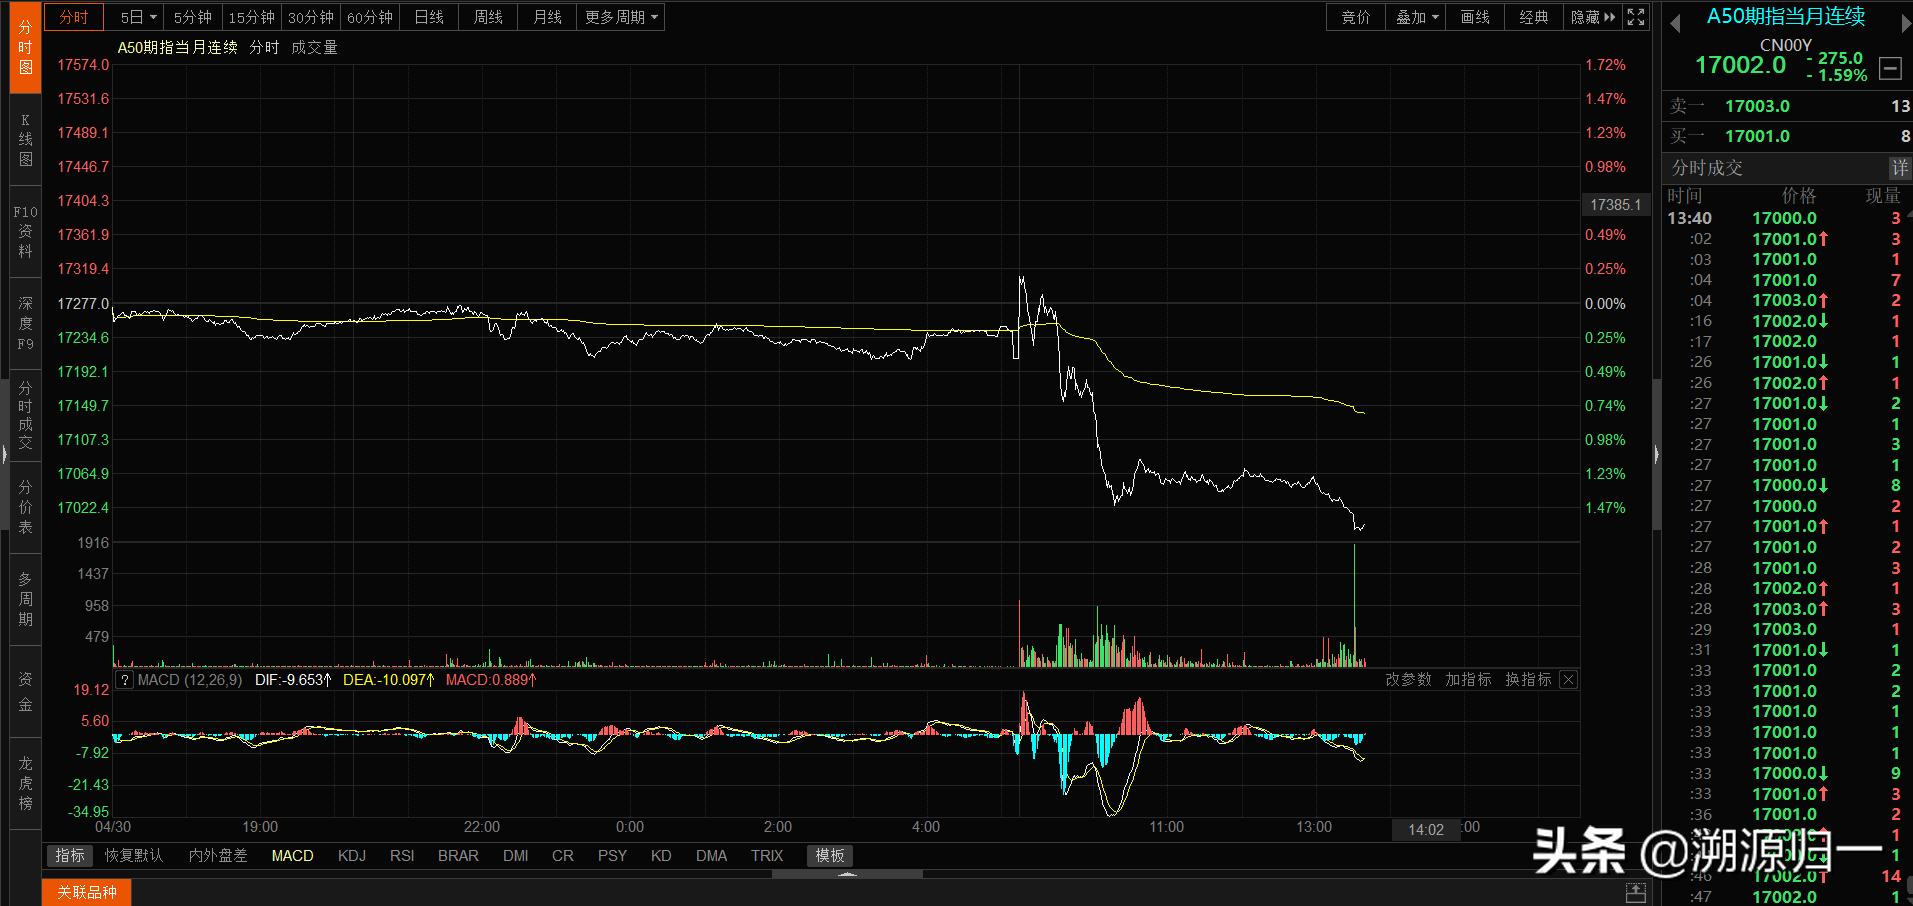The image size is (1913, 906).
Task: Open the 分时成交 sidebar tab
Action: [25, 415]
